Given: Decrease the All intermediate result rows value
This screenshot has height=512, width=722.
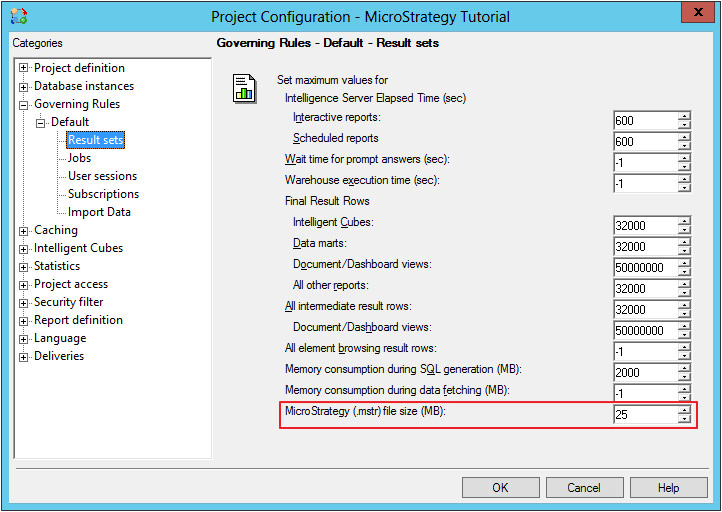Looking at the screenshot, I should point(684,314).
